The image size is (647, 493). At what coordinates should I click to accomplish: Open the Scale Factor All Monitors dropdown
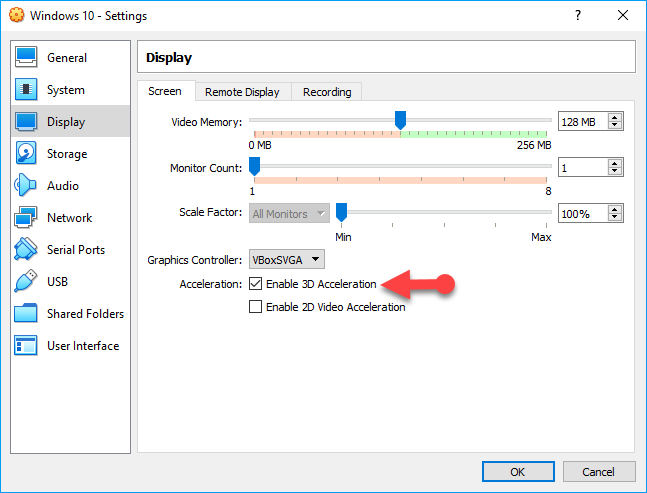(x=289, y=213)
